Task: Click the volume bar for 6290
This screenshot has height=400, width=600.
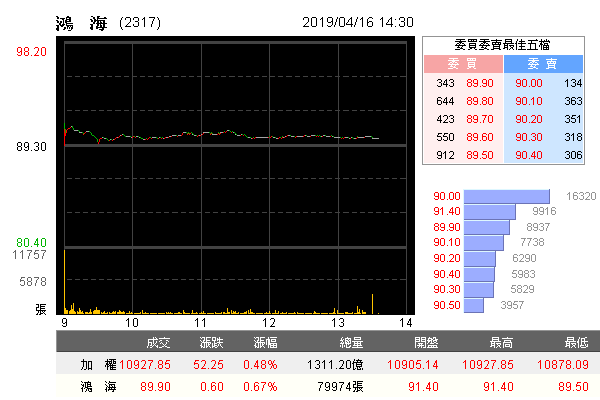Action: tap(480, 258)
